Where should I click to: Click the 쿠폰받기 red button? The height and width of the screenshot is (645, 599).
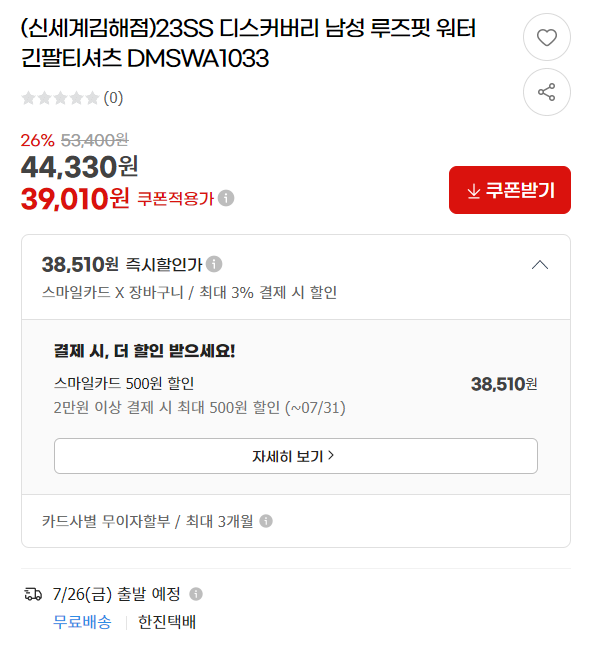[510, 190]
